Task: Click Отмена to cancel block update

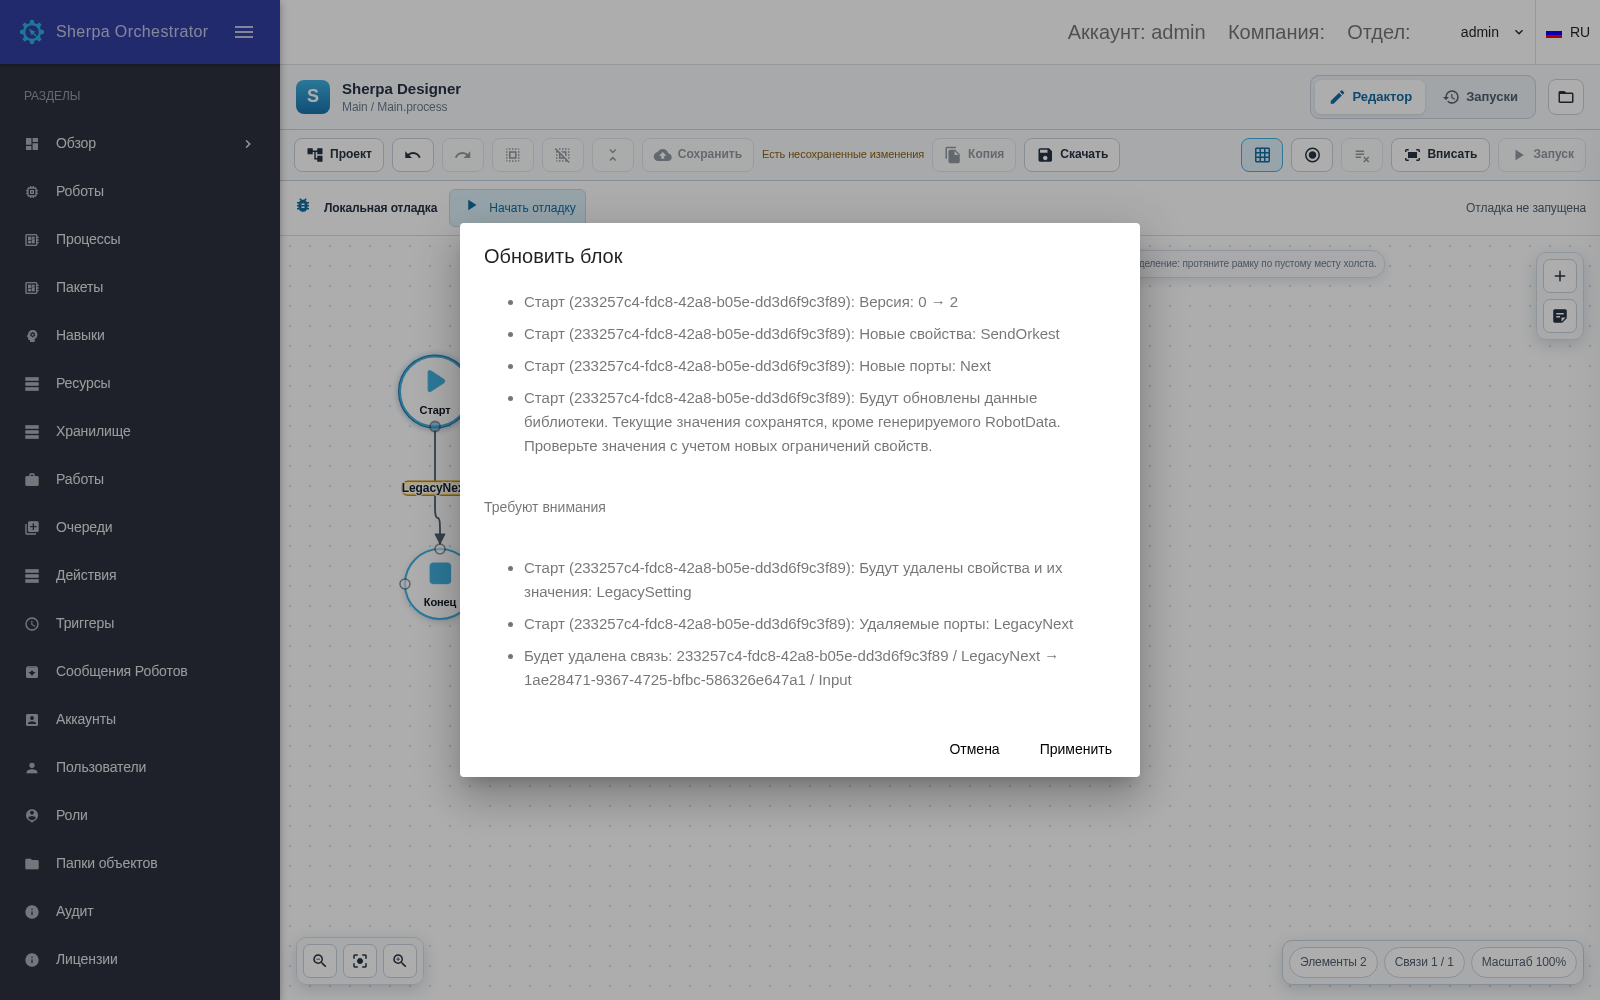Action: [974, 749]
